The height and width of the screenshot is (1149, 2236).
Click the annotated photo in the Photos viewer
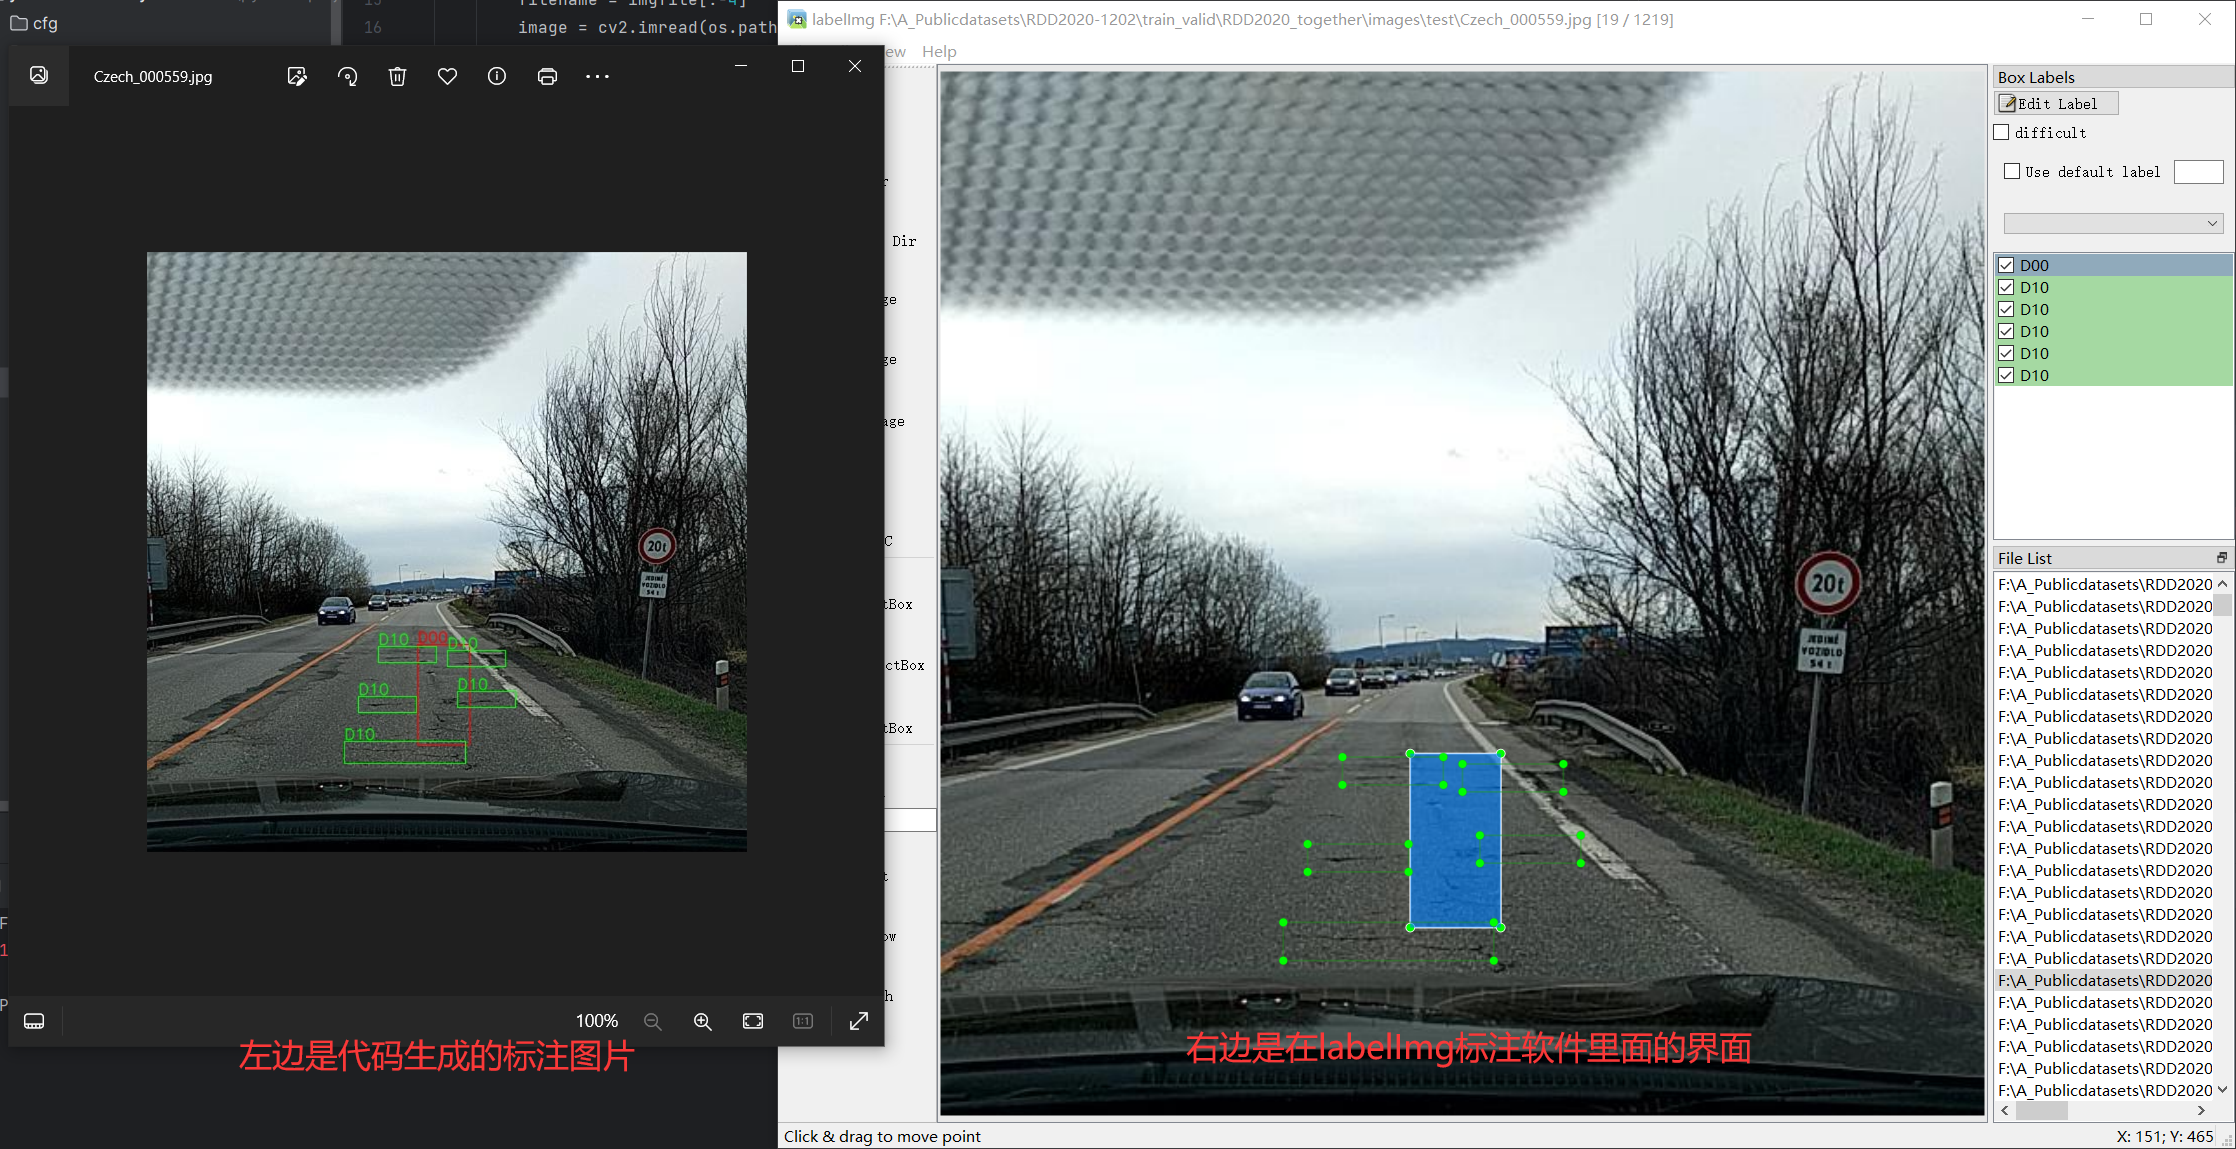(447, 551)
